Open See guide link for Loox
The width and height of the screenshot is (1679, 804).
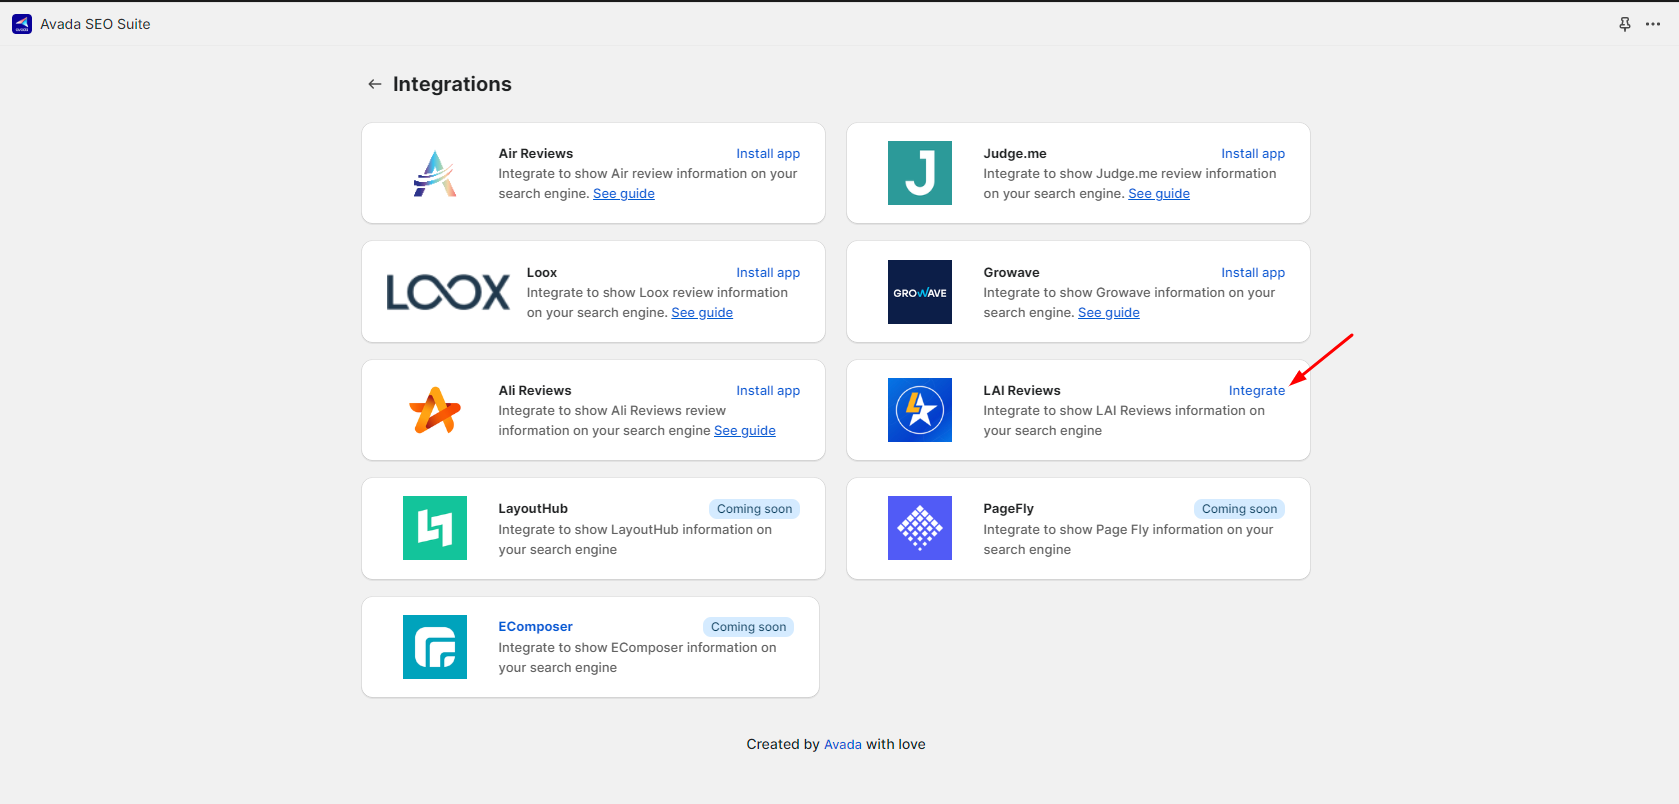click(x=702, y=312)
